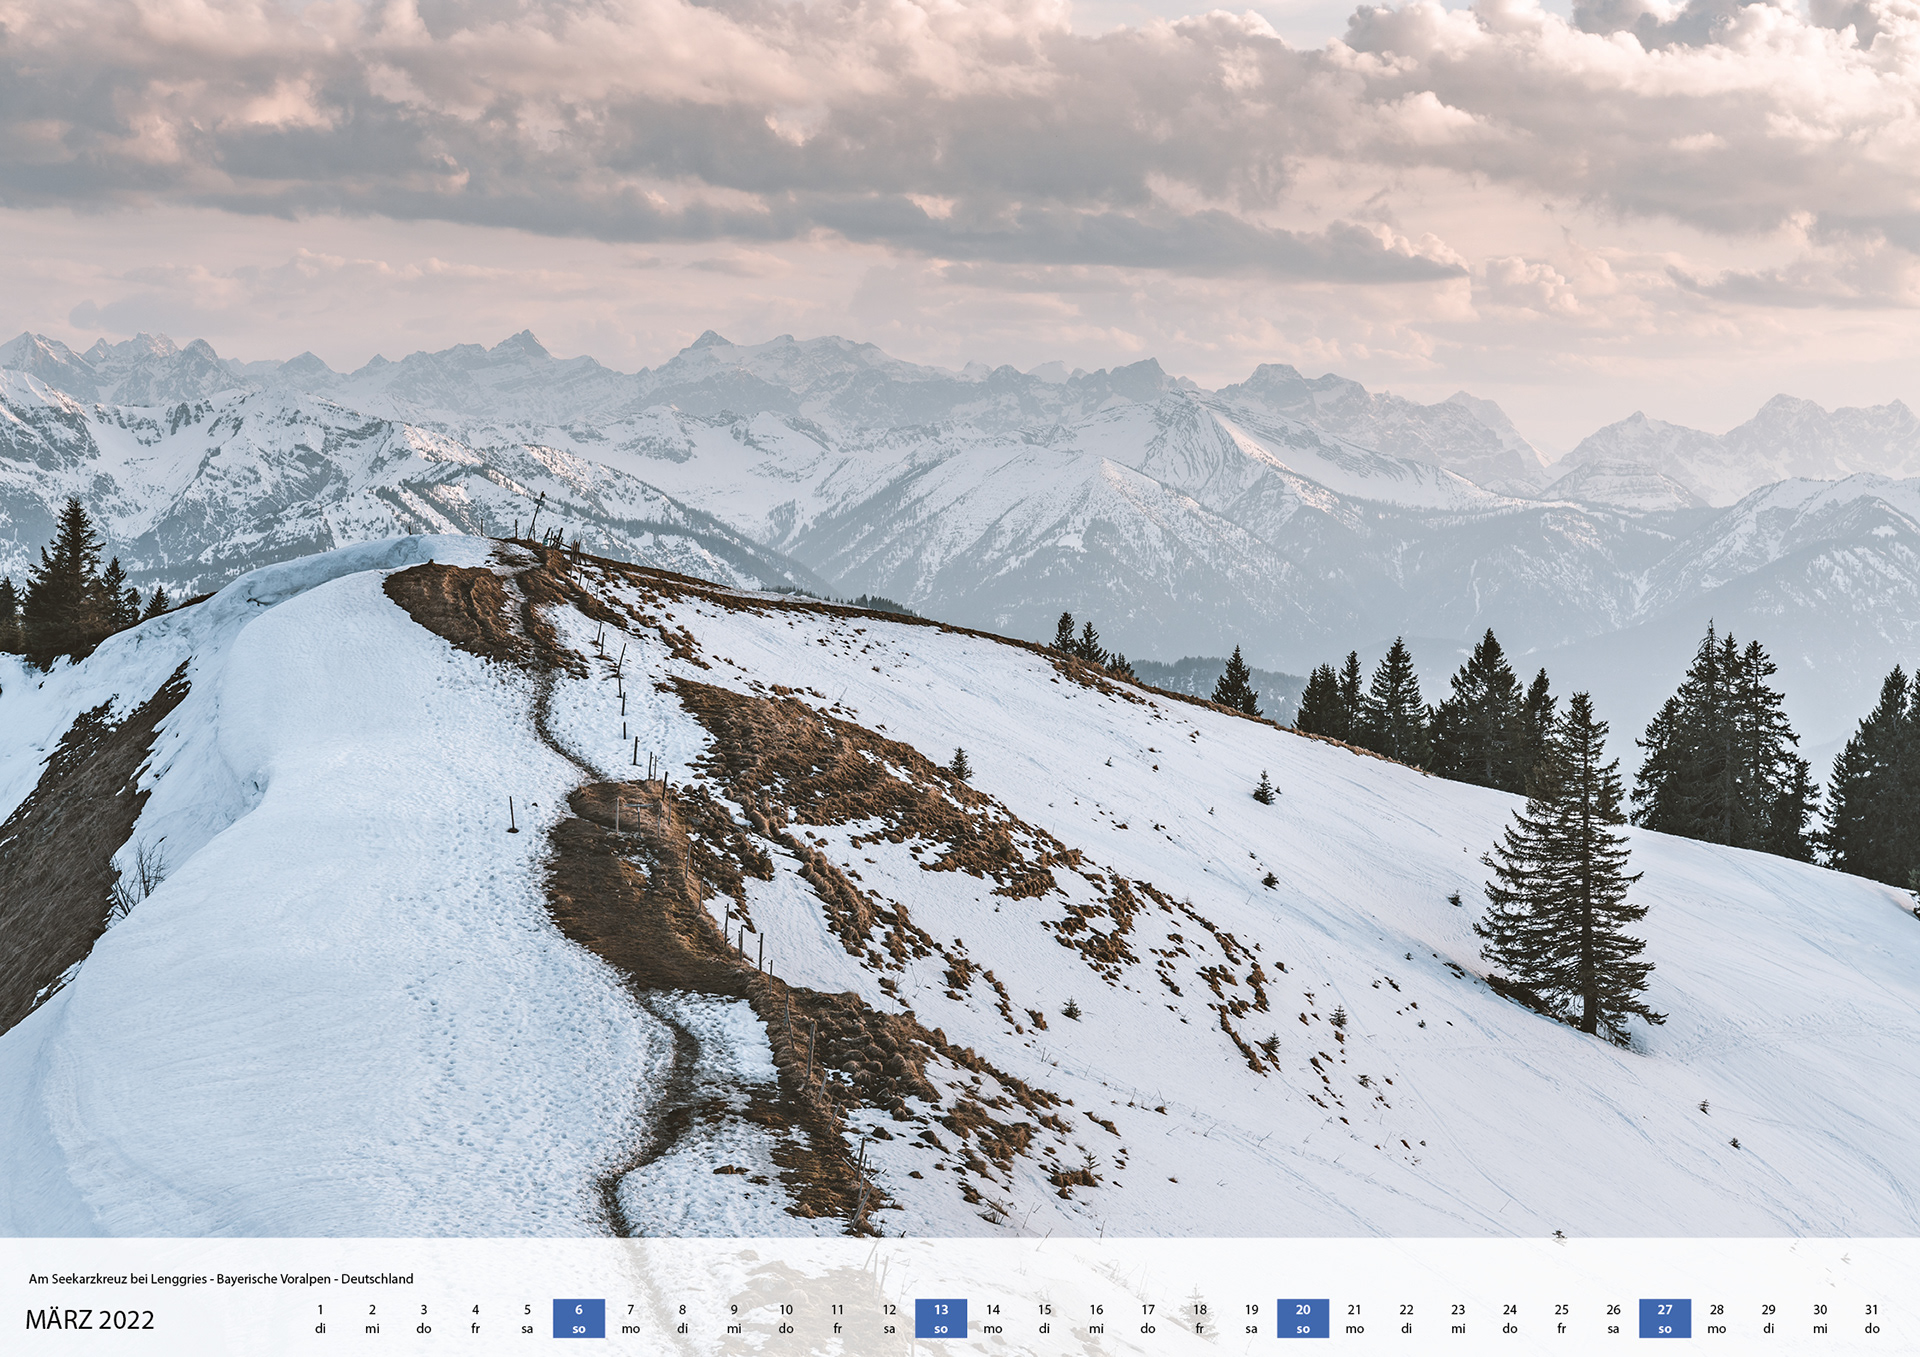The height and width of the screenshot is (1357, 1920).
Task: Select day 7 (mo) in the calendar strip
Action: coord(631,1319)
